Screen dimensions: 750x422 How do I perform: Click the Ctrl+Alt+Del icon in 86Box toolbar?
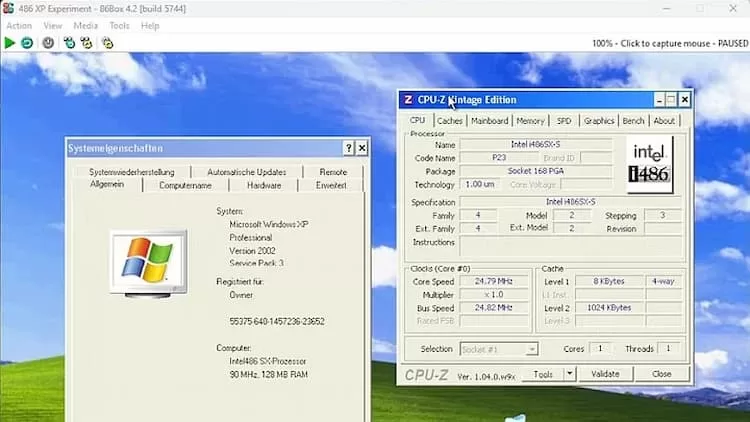pyautogui.click(x=69, y=43)
